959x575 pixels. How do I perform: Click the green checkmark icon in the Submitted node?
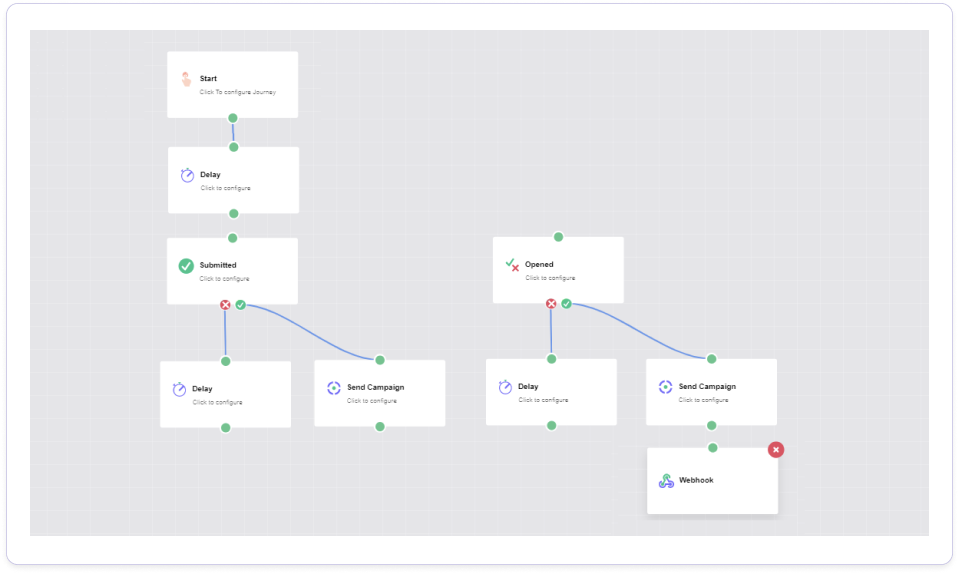tap(186, 266)
